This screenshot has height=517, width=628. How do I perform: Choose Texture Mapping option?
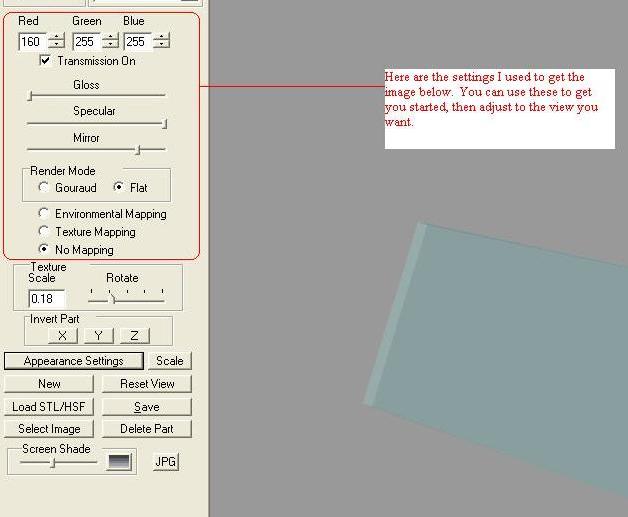(x=44, y=232)
